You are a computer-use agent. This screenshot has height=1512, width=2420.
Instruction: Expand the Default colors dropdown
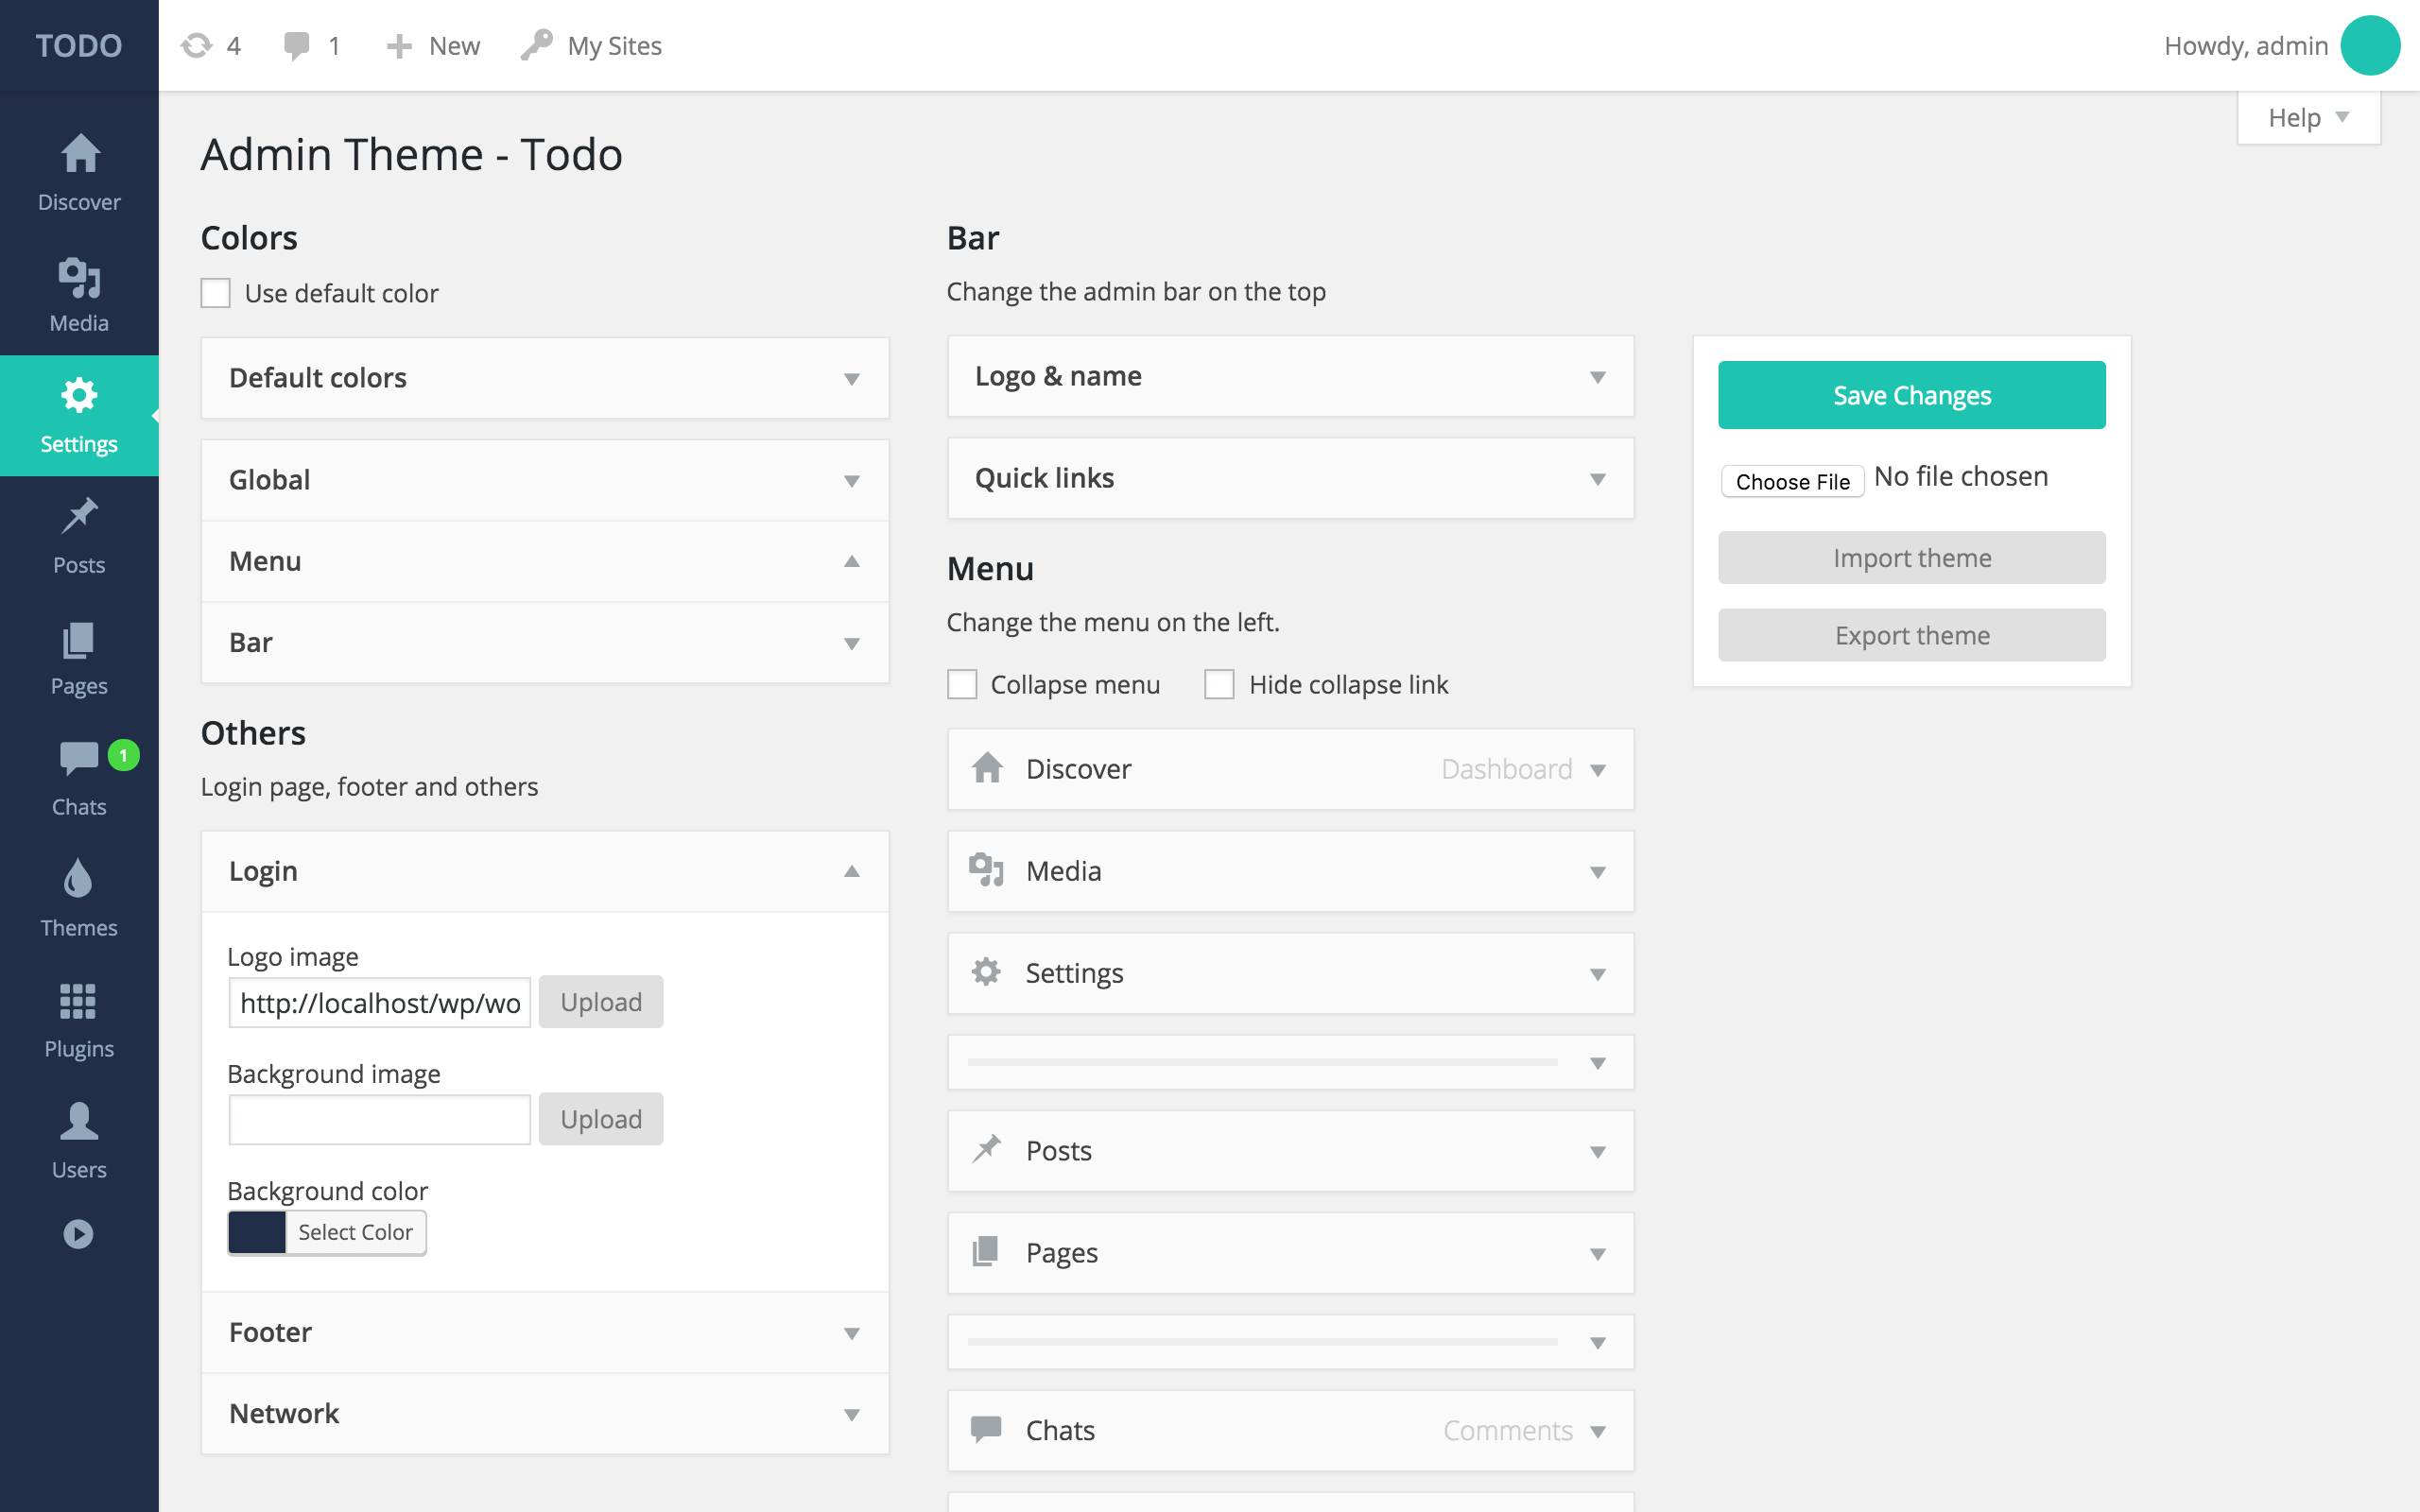tap(542, 376)
